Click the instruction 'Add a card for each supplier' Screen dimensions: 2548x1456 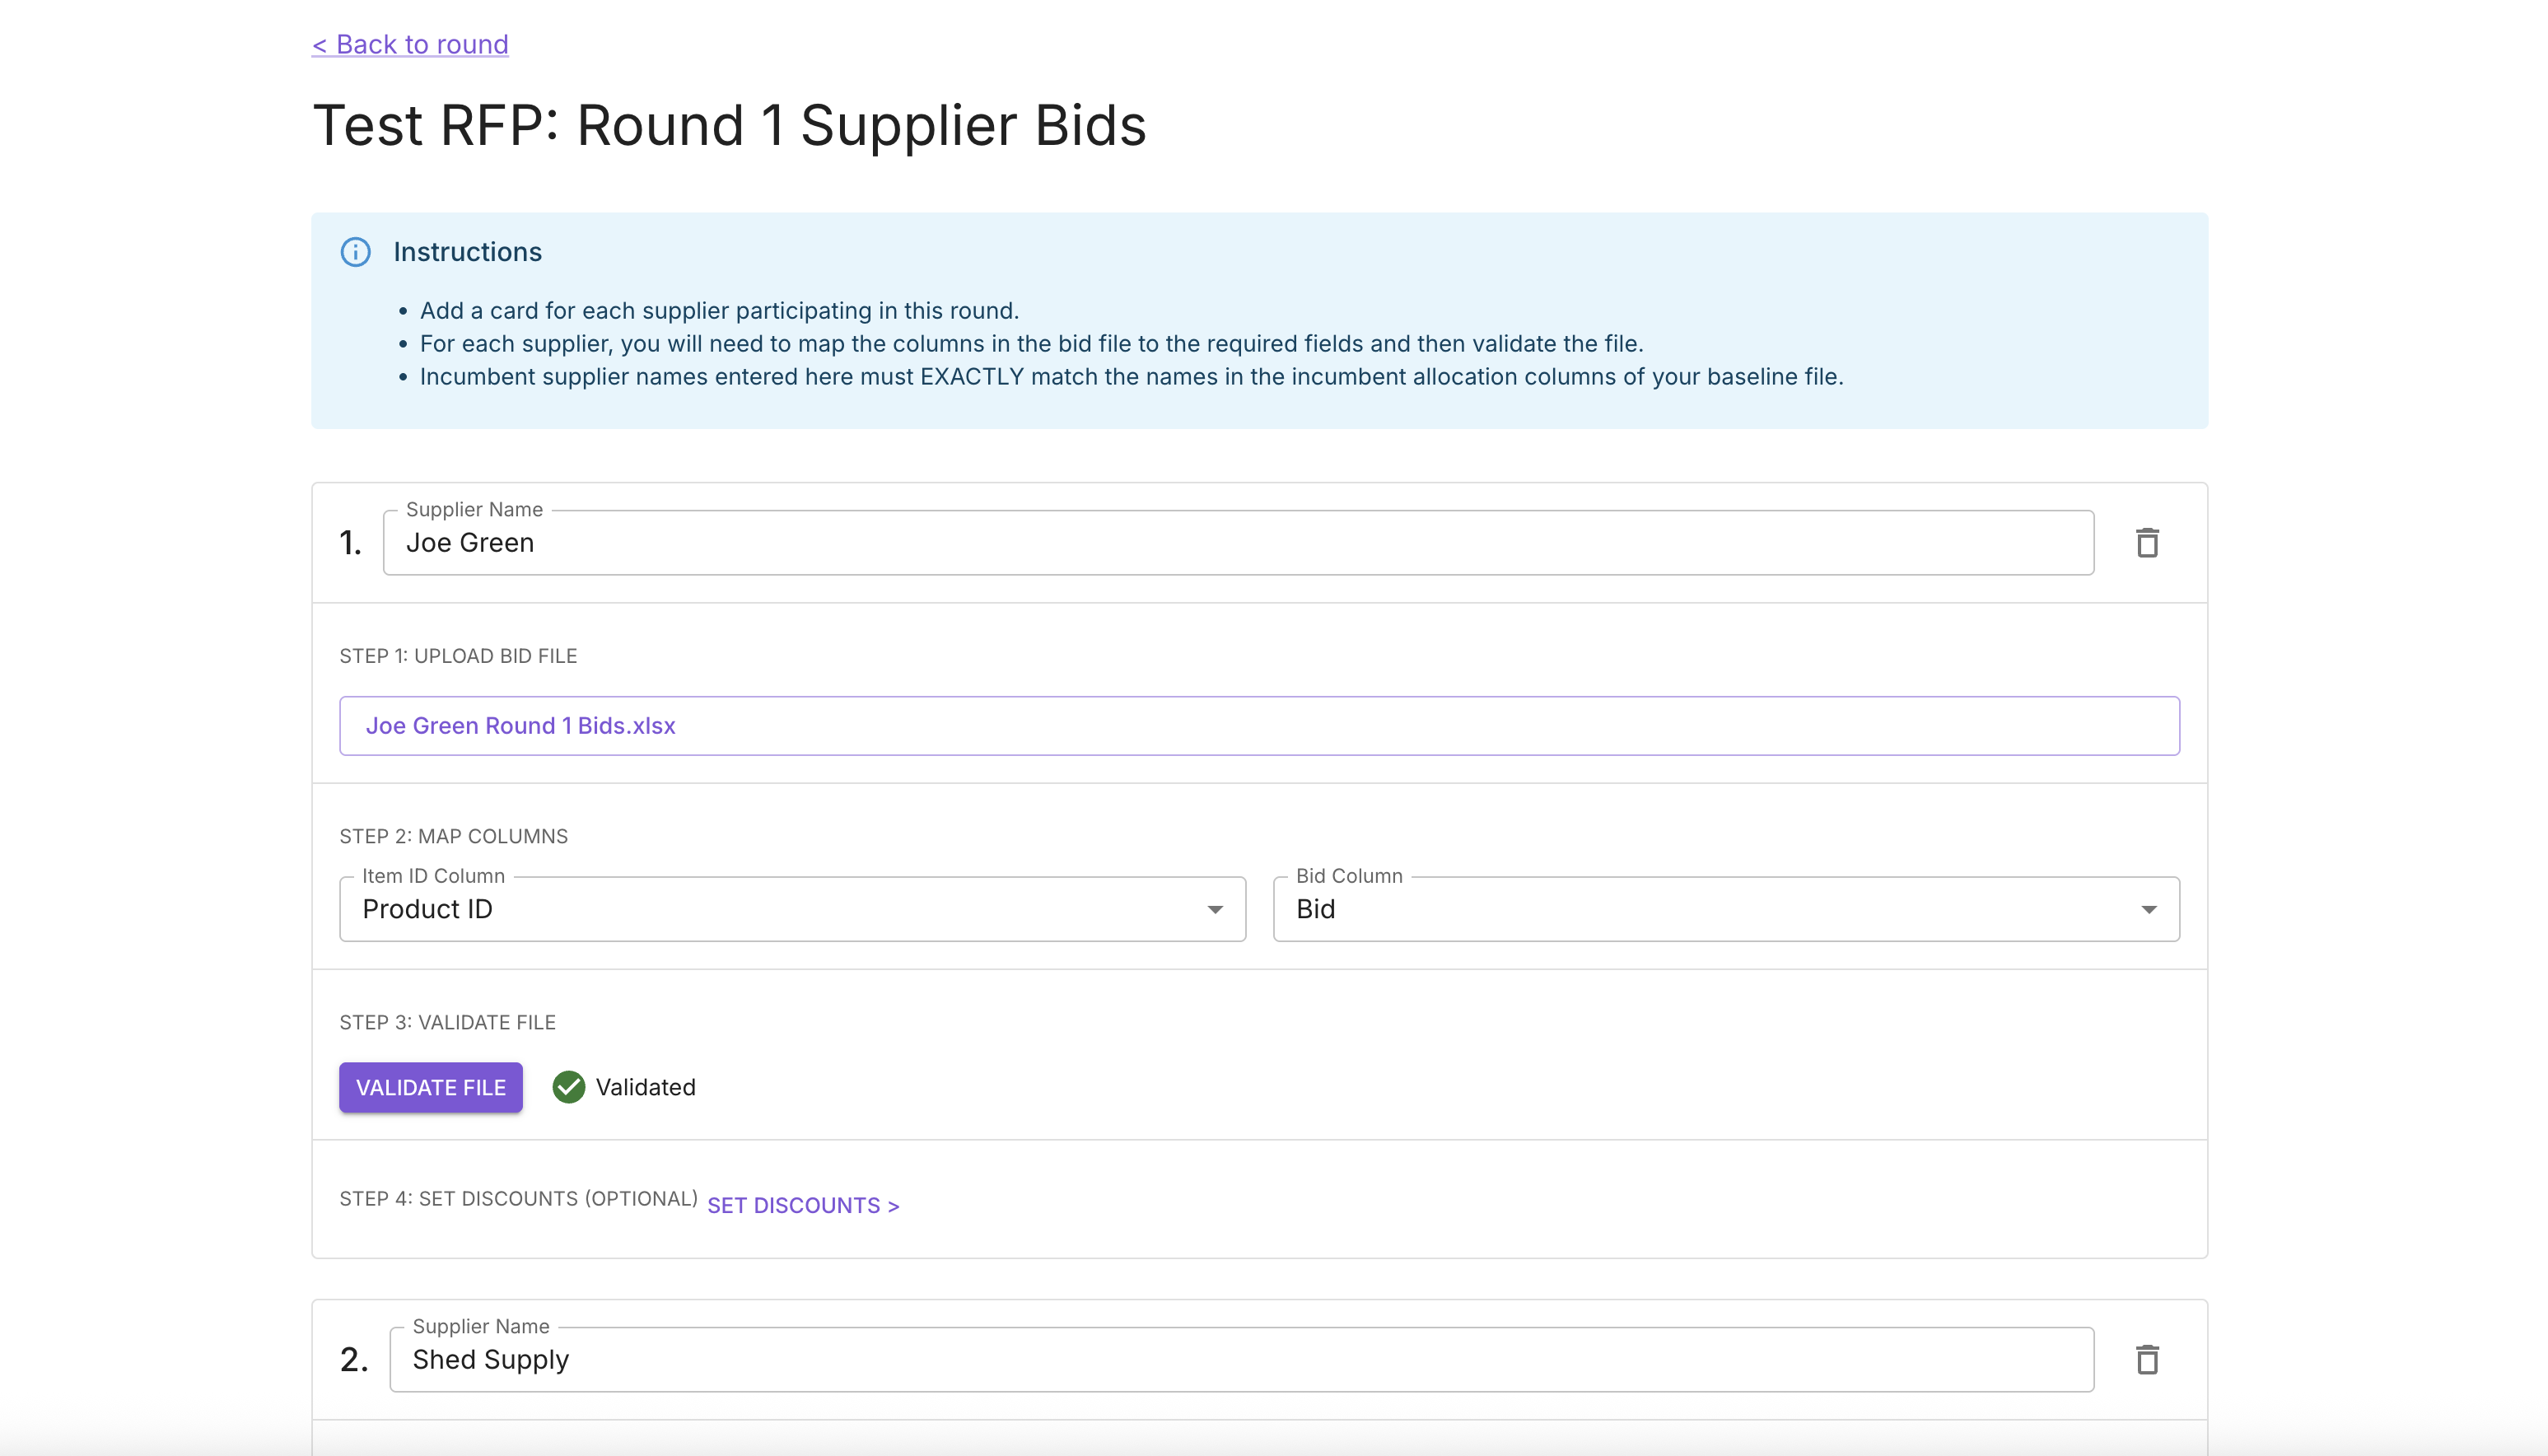point(719,311)
